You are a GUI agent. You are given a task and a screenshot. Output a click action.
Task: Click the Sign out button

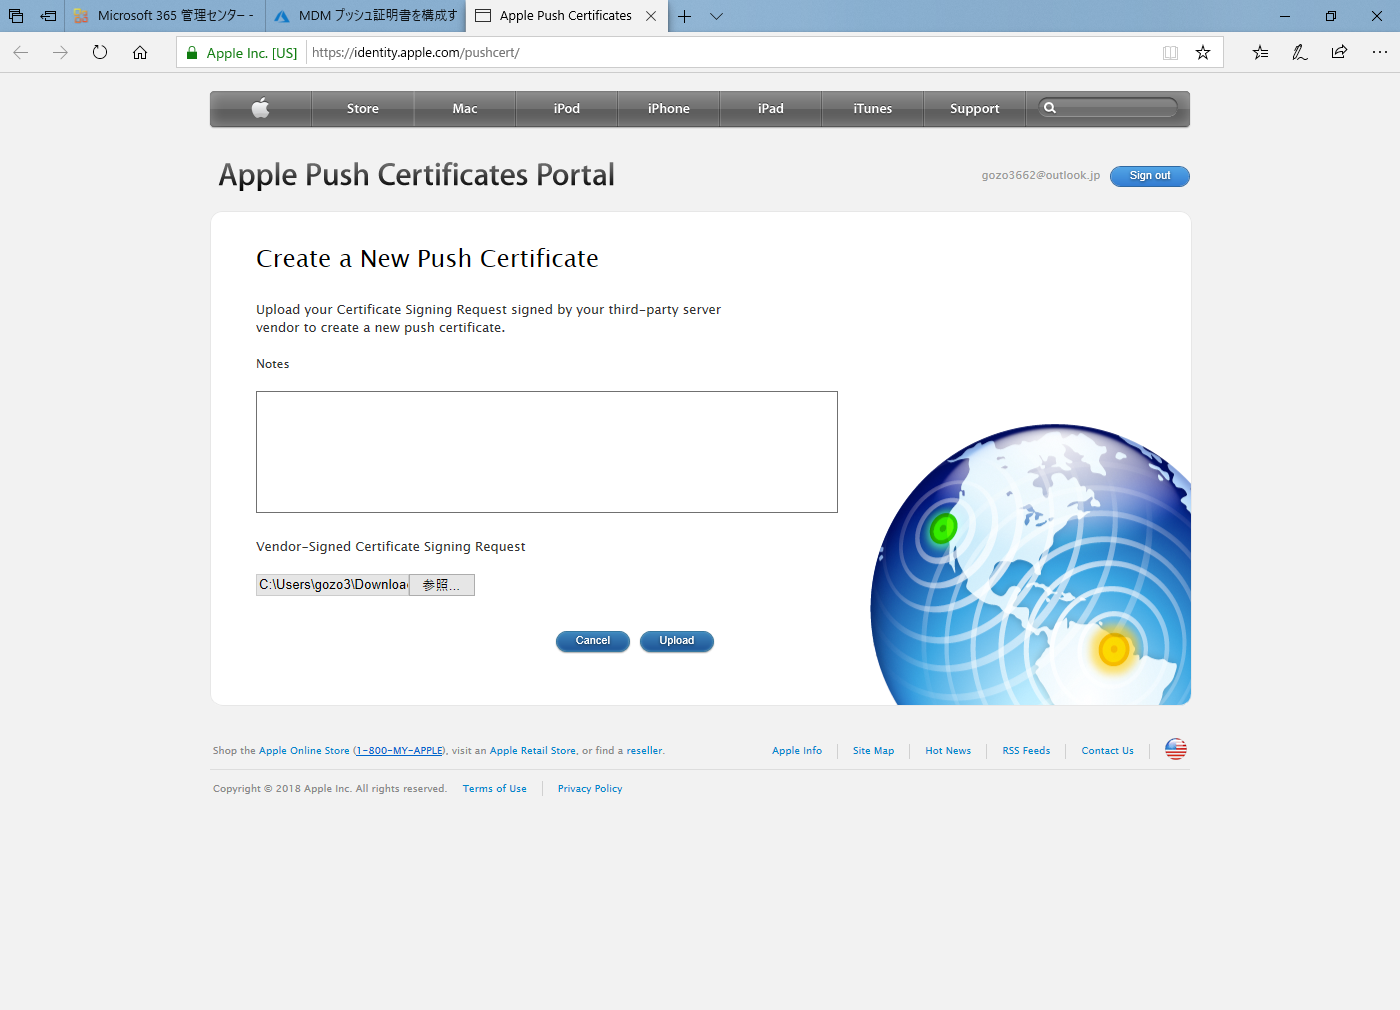click(1150, 176)
